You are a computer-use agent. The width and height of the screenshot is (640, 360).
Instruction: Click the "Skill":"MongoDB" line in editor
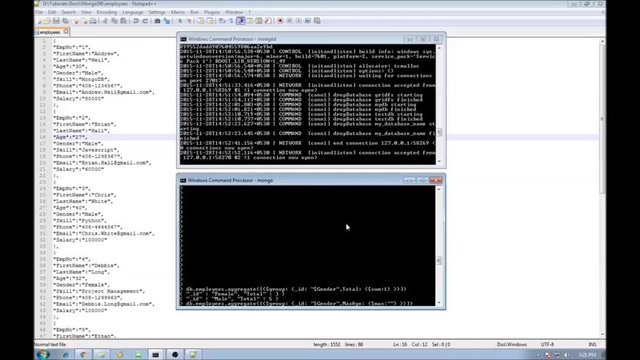pyautogui.click(x=81, y=79)
